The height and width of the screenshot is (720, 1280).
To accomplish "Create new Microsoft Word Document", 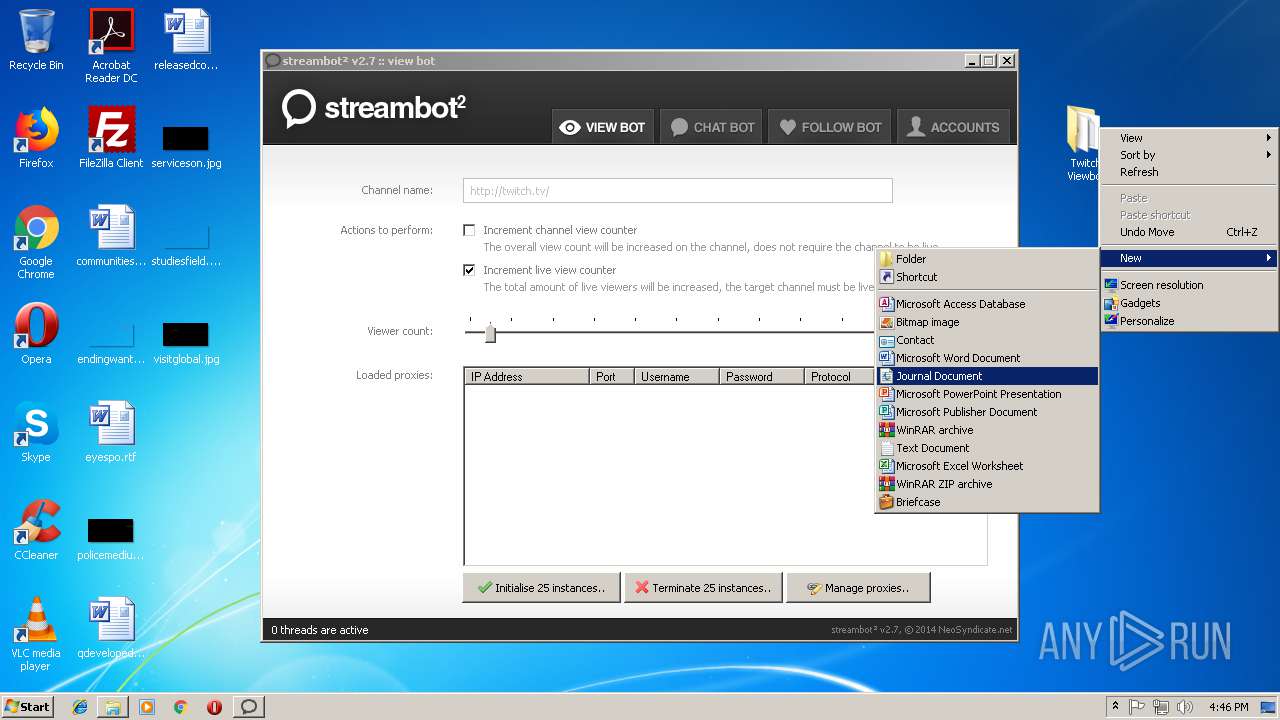I will pyautogui.click(x=987, y=358).
